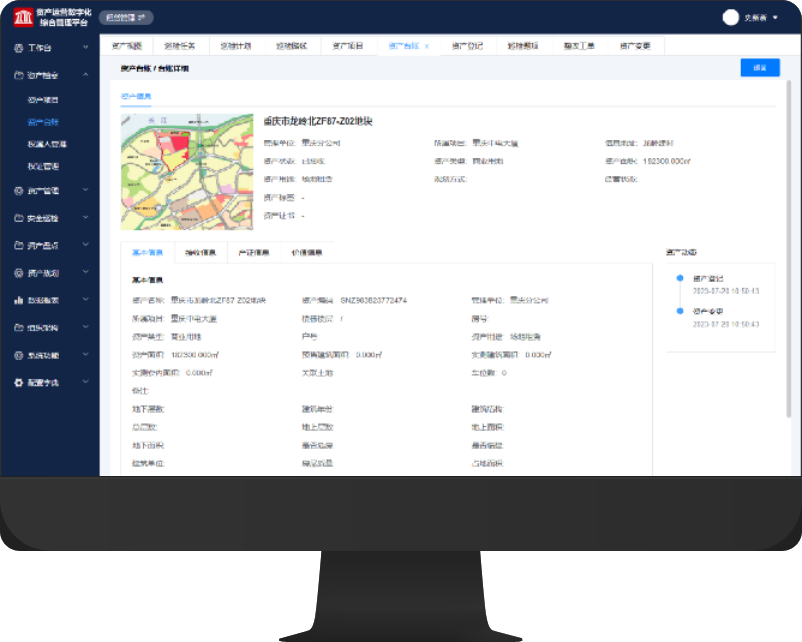802x642 pixels.
Task: Click the 数据报表 bar chart icon
Action: [x=18, y=300]
